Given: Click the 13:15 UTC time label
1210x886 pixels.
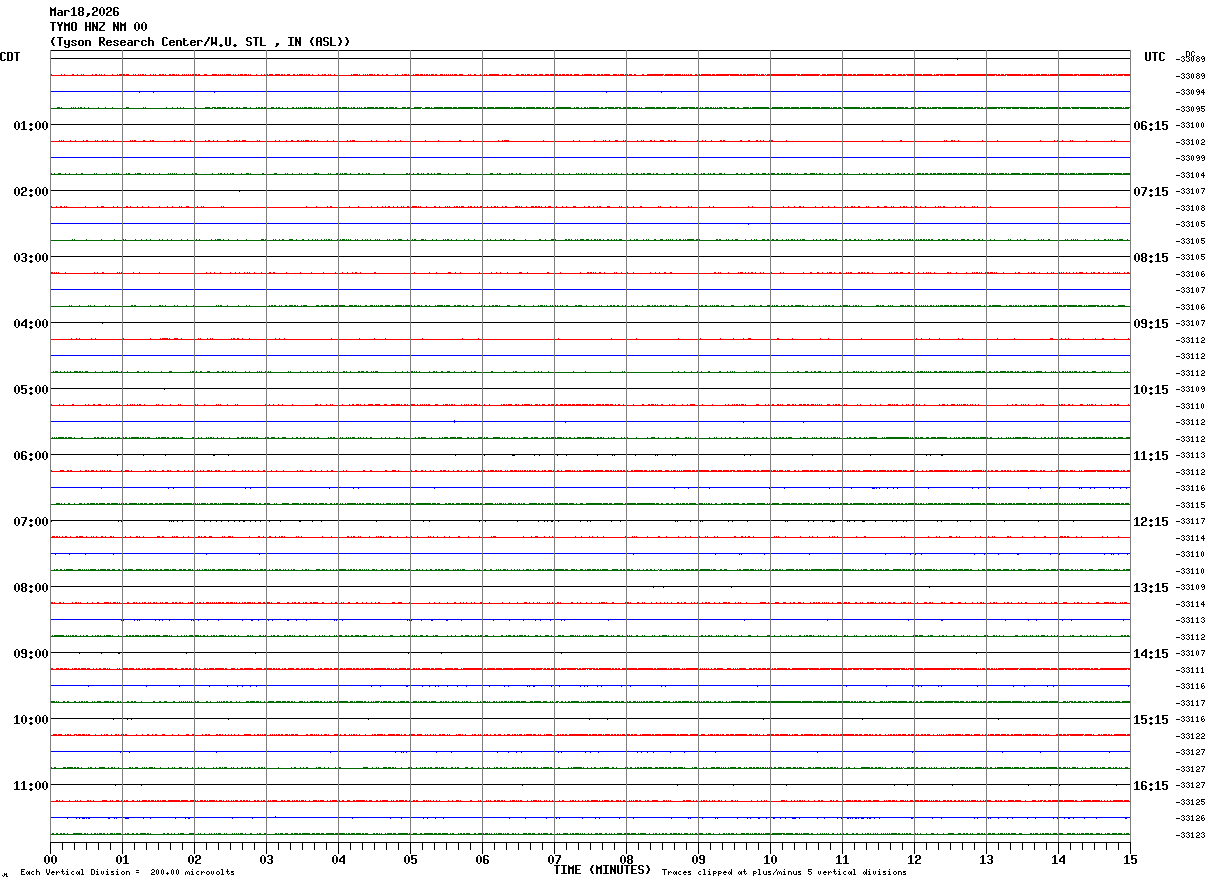Looking at the screenshot, I should click(x=1151, y=588).
